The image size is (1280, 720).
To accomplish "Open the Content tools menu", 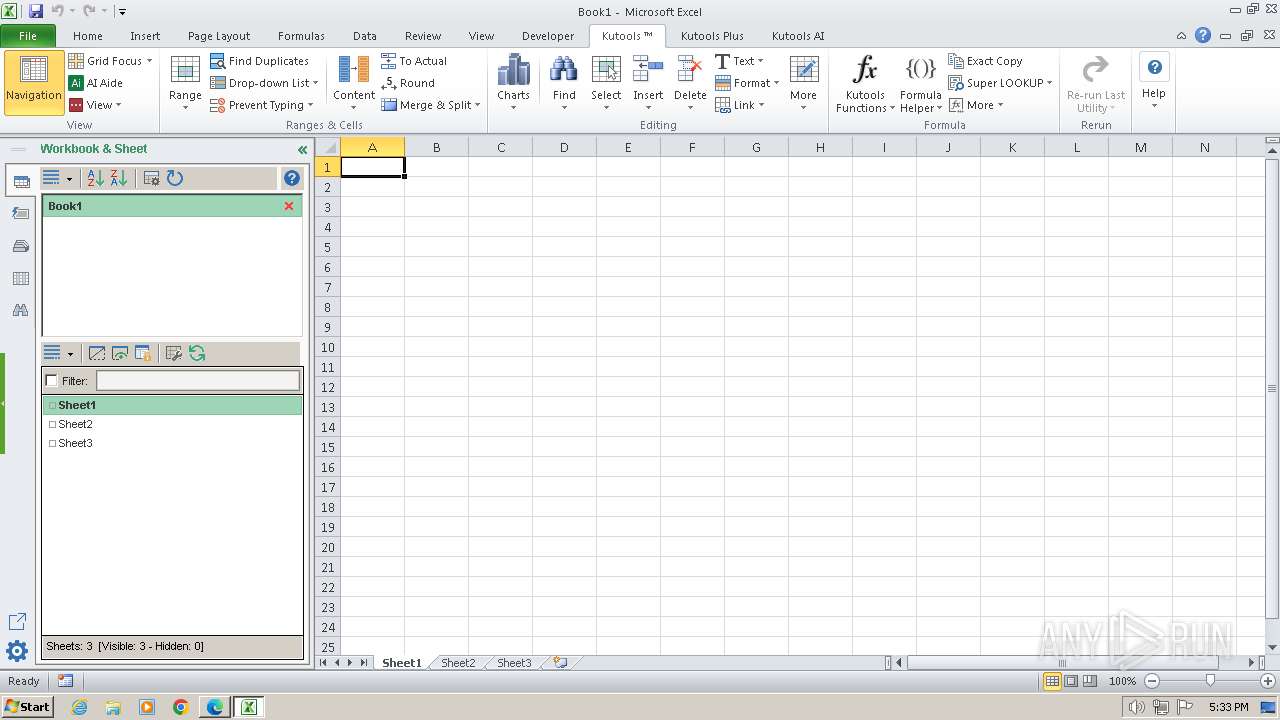I will point(354,82).
